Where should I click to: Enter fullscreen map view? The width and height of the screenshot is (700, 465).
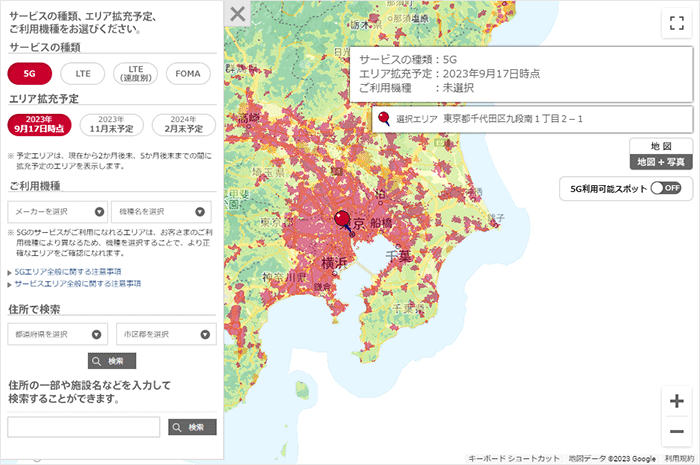pos(677,23)
